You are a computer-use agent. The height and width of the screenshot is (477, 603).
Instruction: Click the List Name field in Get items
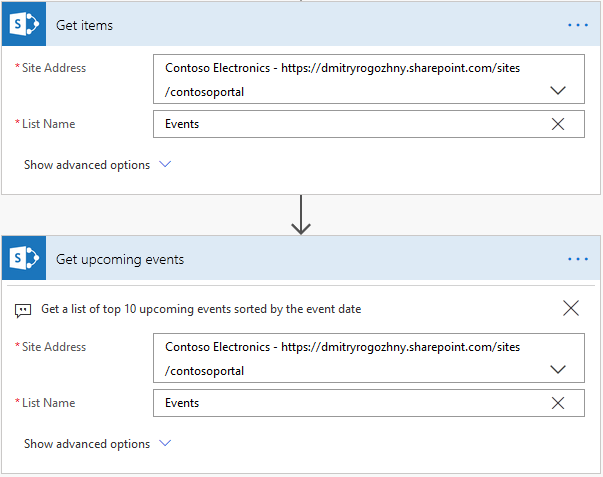(369, 124)
